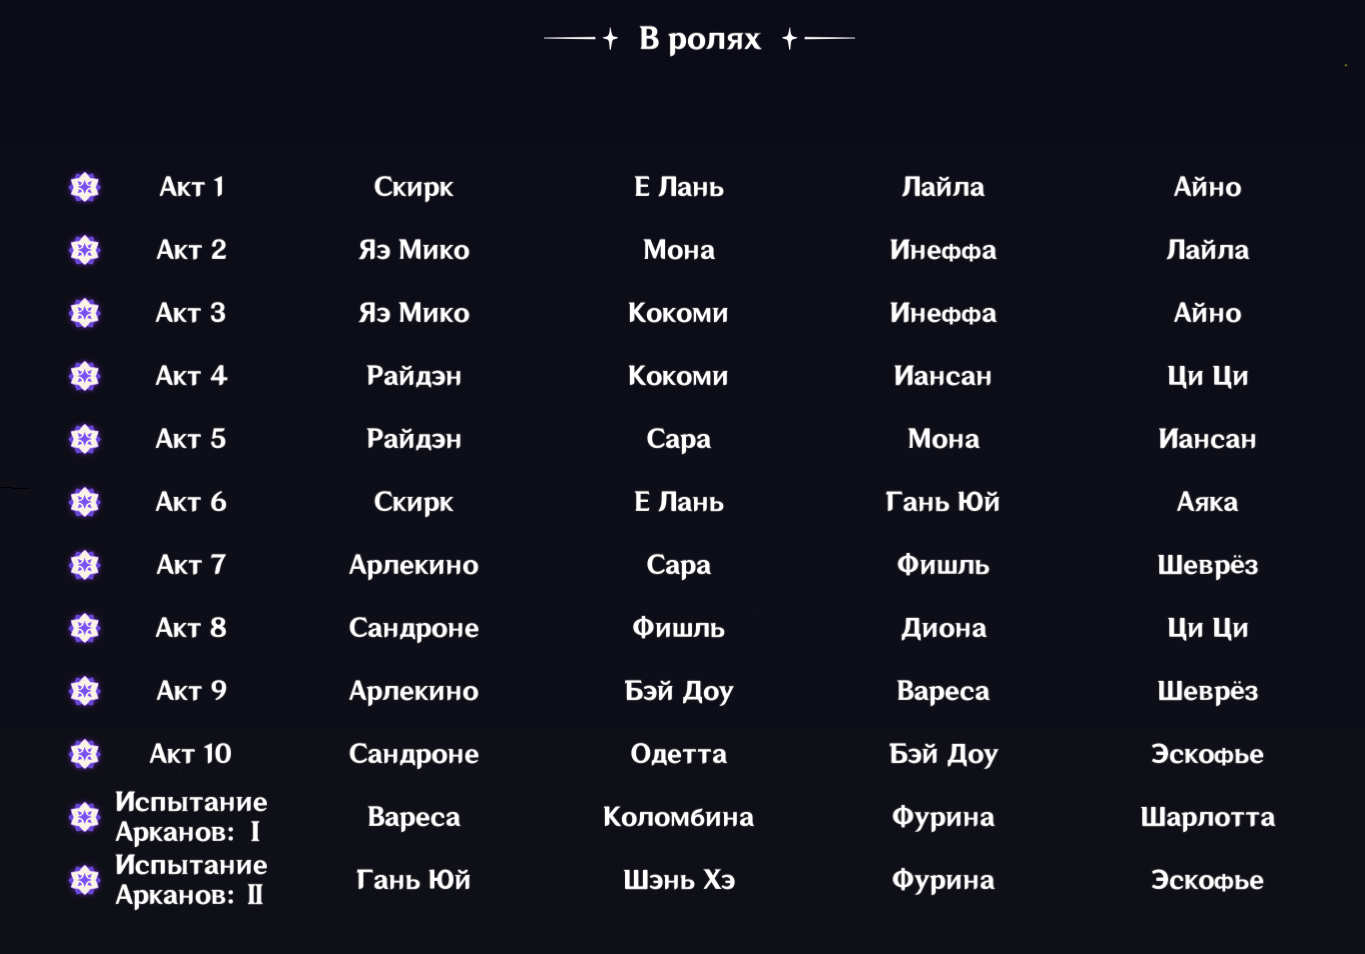The width and height of the screenshot is (1365, 954).
Task: Open the Акт 6 label
Action: [191, 502]
